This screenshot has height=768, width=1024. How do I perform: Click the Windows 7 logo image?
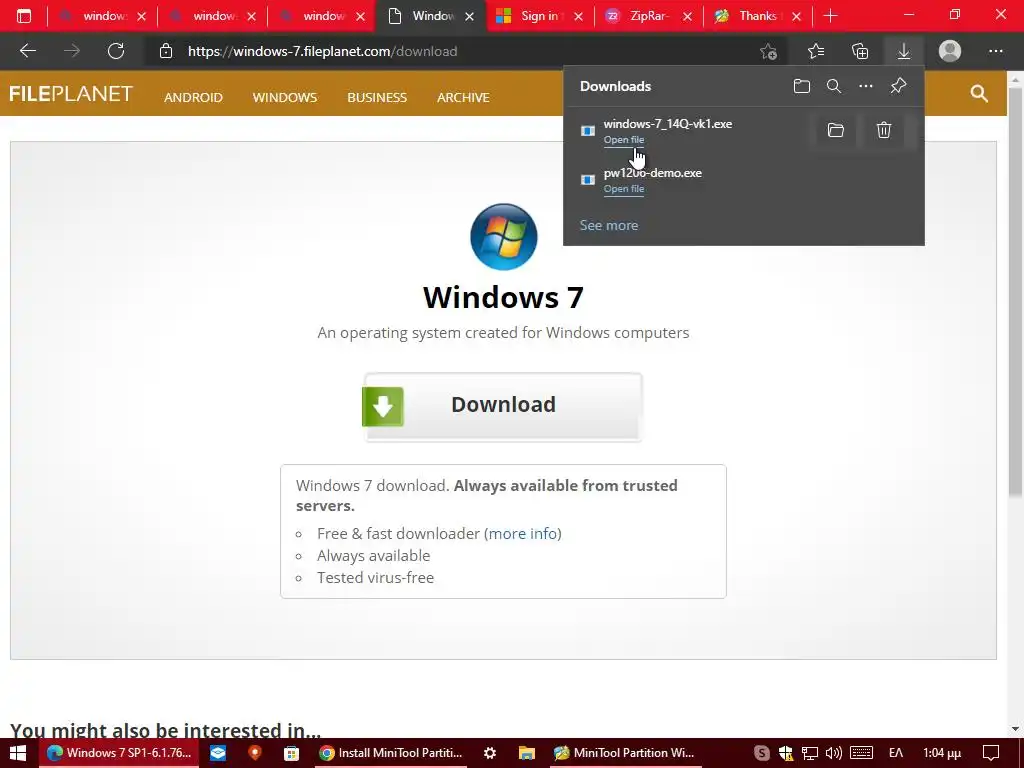pyautogui.click(x=504, y=236)
